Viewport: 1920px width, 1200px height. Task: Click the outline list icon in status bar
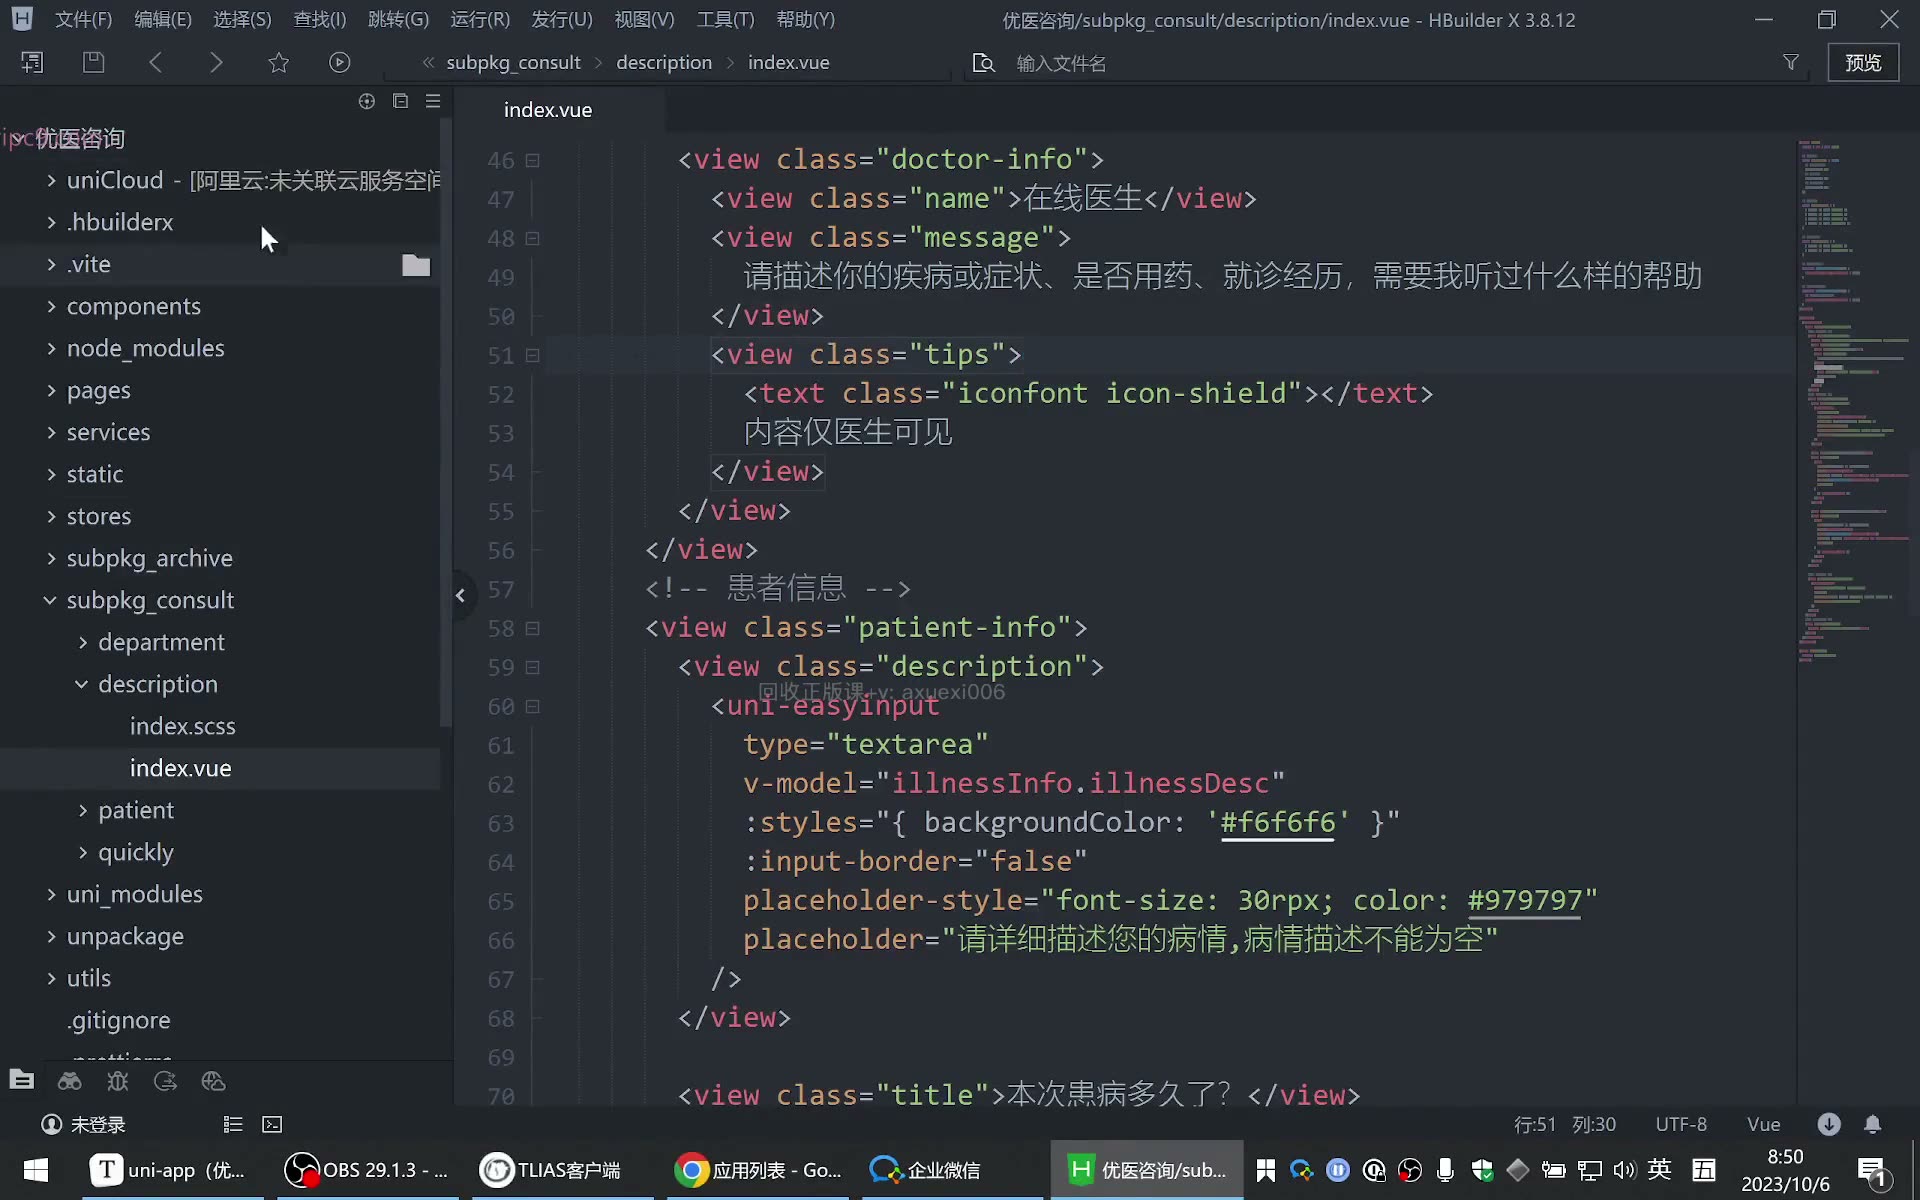pyautogui.click(x=233, y=1125)
